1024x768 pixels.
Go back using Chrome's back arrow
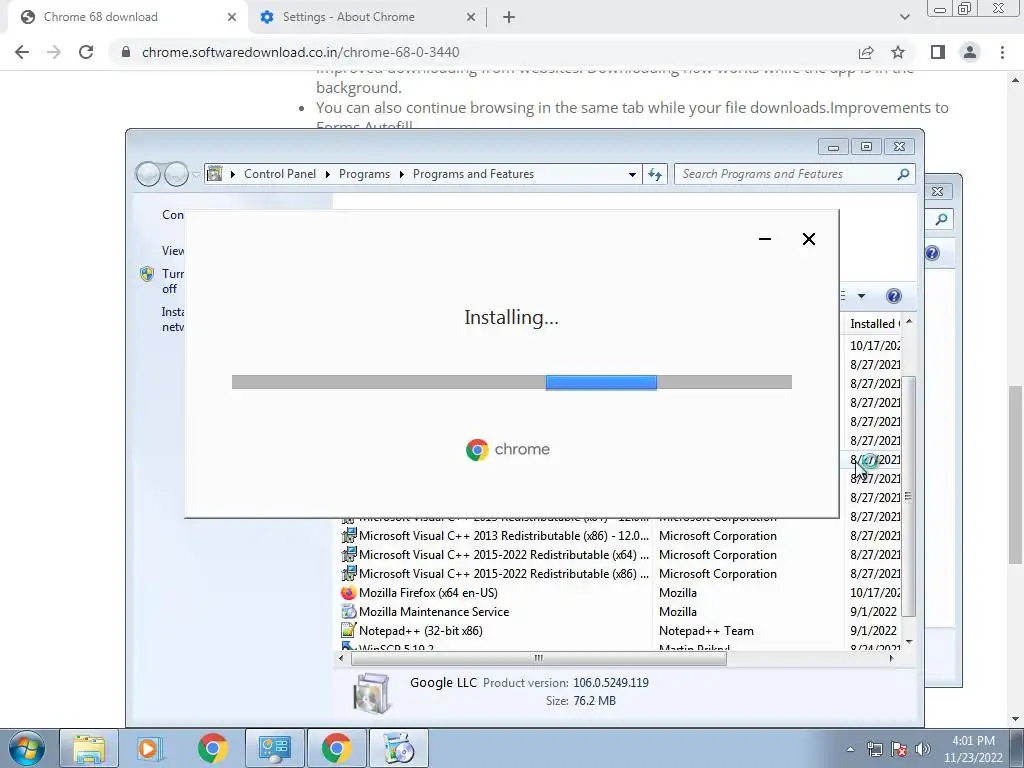[x=22, y=52]
